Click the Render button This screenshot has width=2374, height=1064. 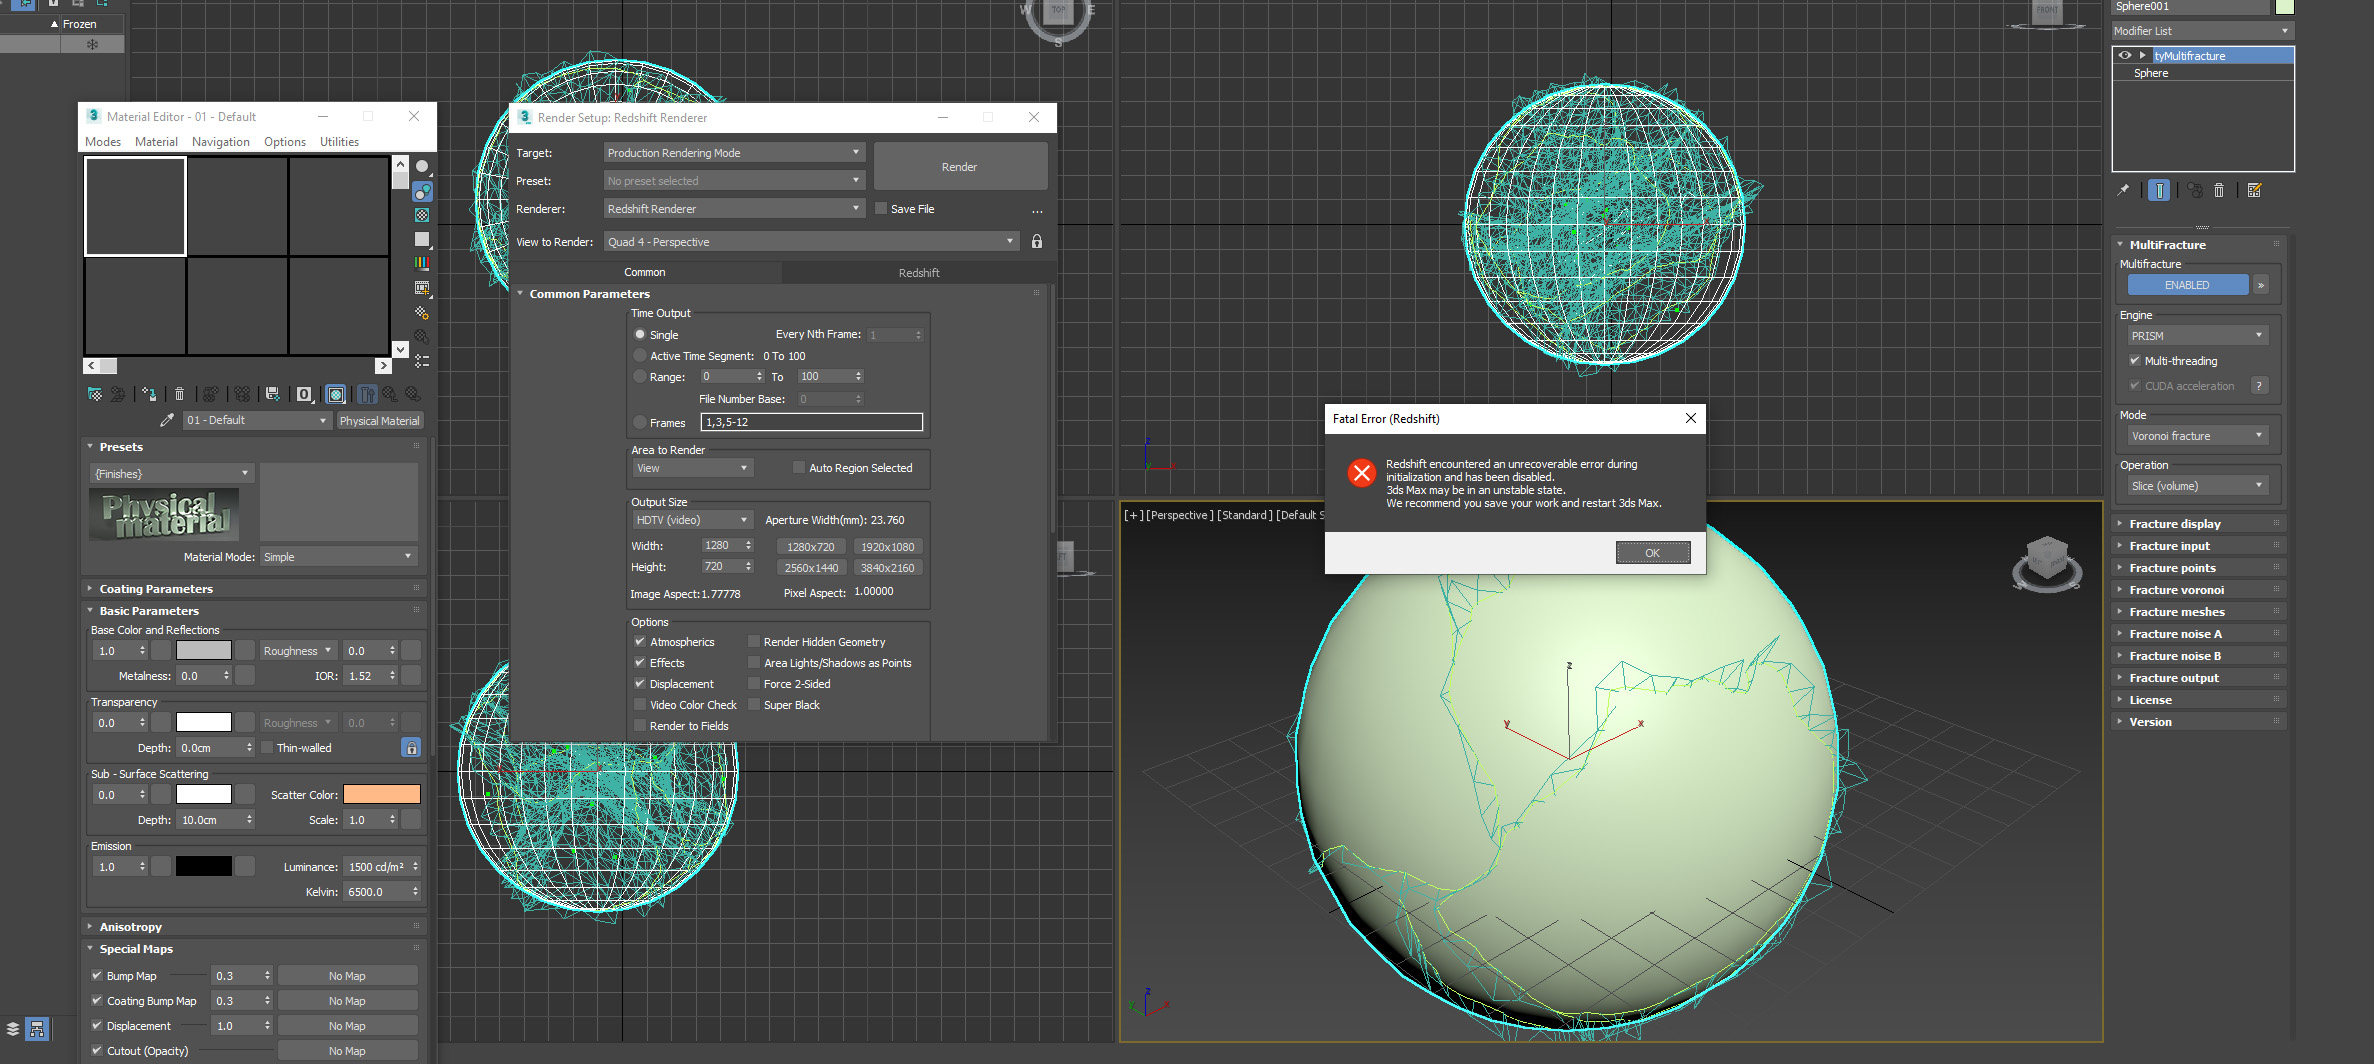pos(960,166)
